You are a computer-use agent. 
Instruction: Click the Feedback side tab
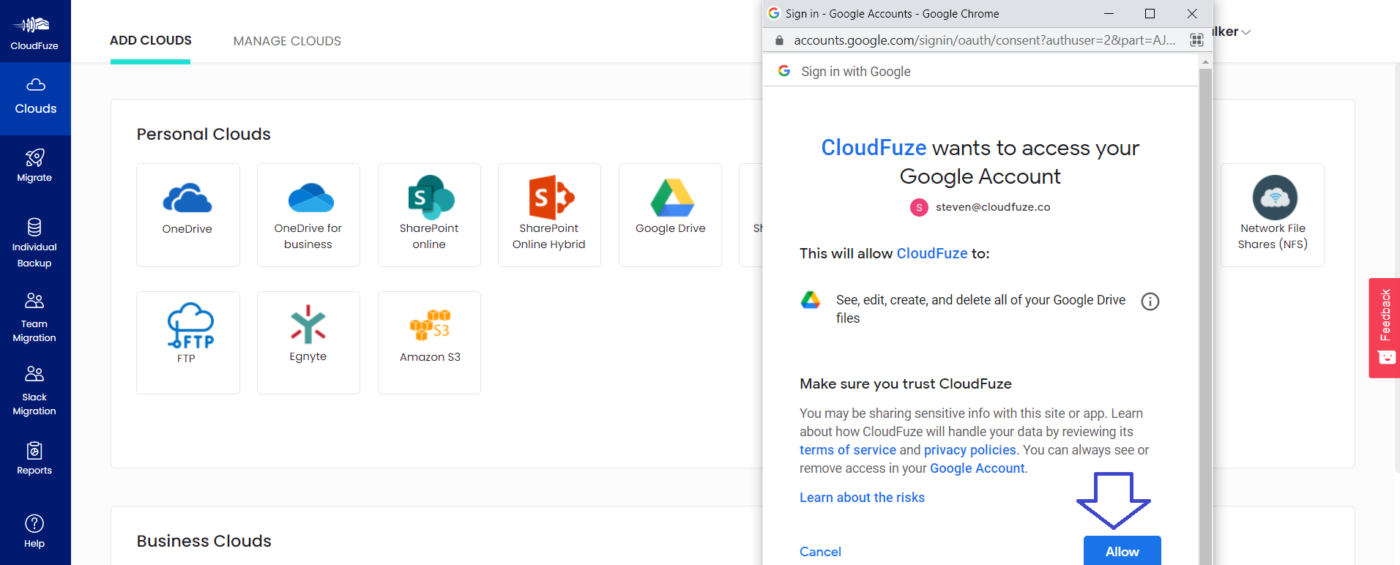pyautogui.click(x=1384, y=327)
